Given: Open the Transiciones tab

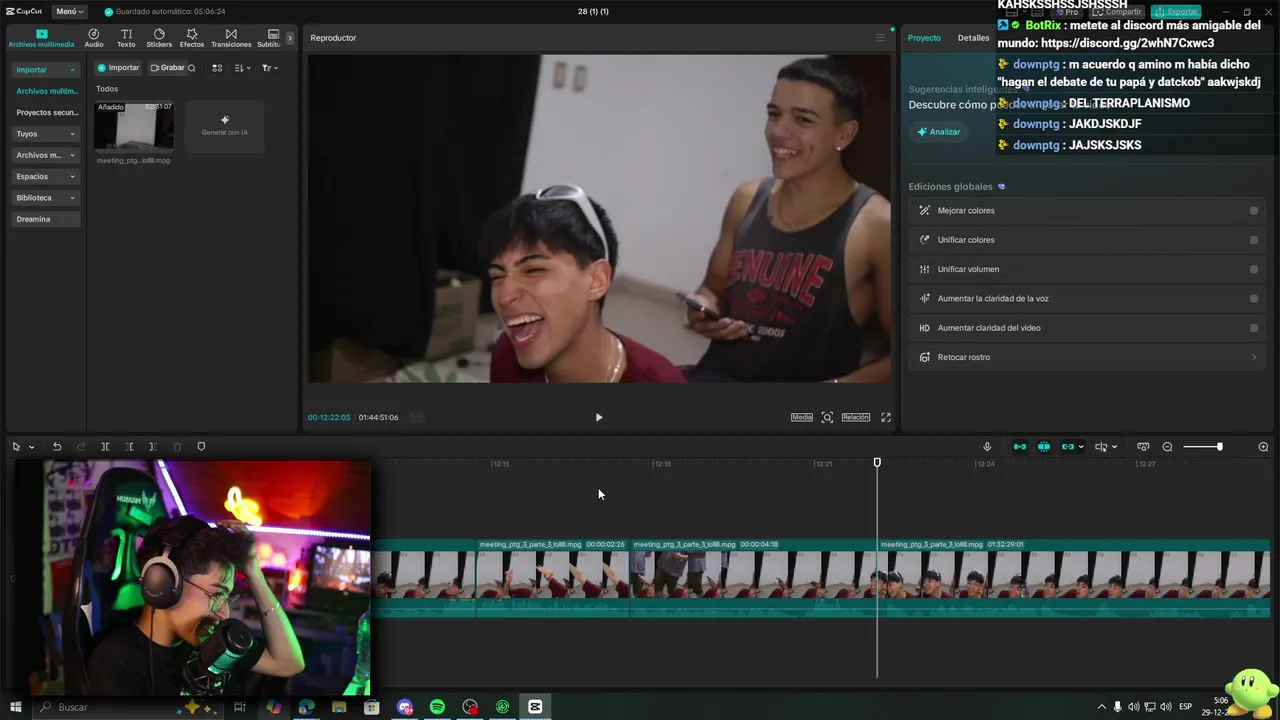Looking at the screenshot, I should click(231, 38).
